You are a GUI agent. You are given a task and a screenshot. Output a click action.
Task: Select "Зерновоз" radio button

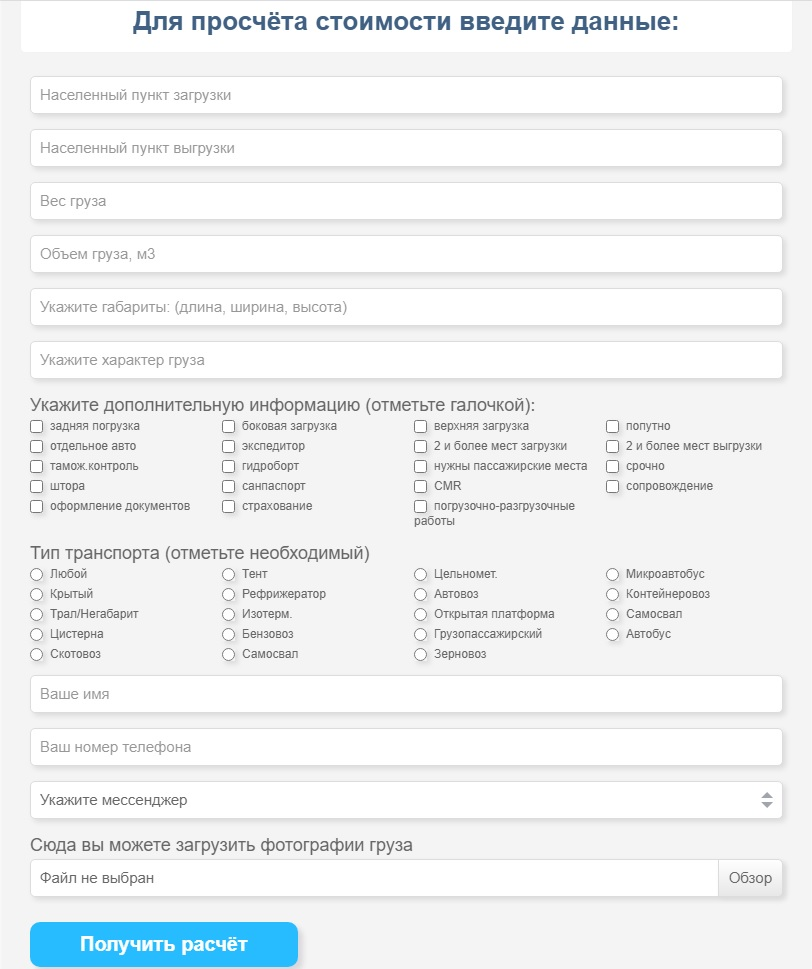pyautogui.click(x=421, y=655)
